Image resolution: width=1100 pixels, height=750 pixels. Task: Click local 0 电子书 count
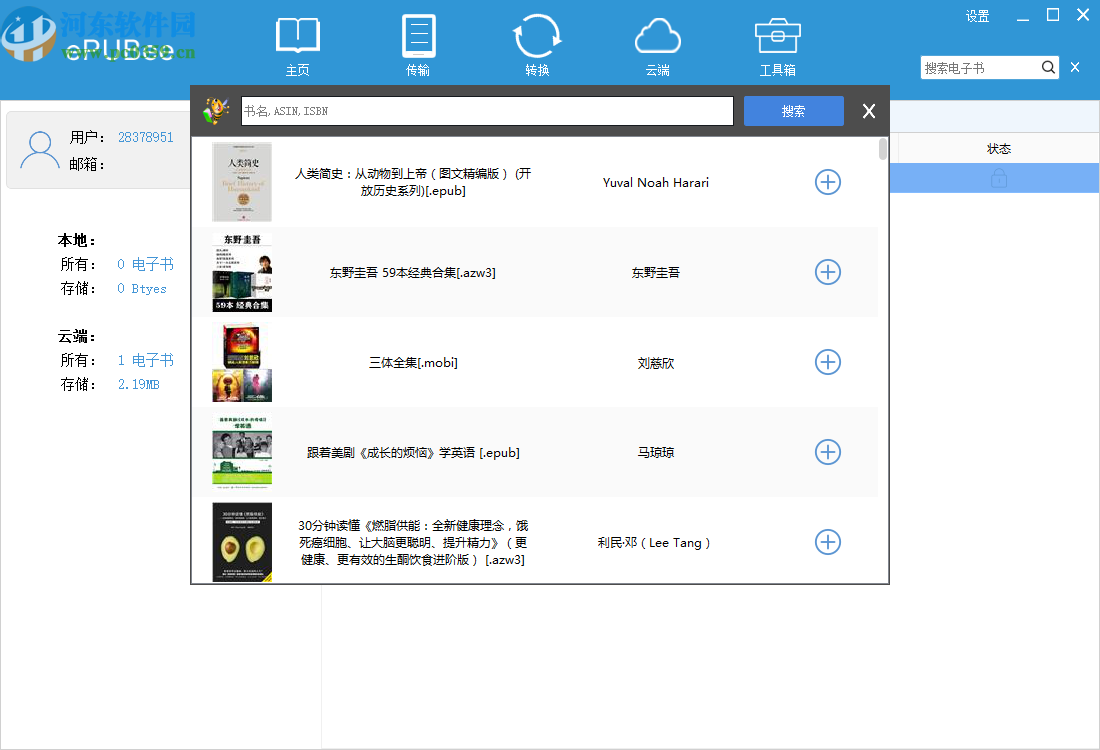[x=145, y=264]
